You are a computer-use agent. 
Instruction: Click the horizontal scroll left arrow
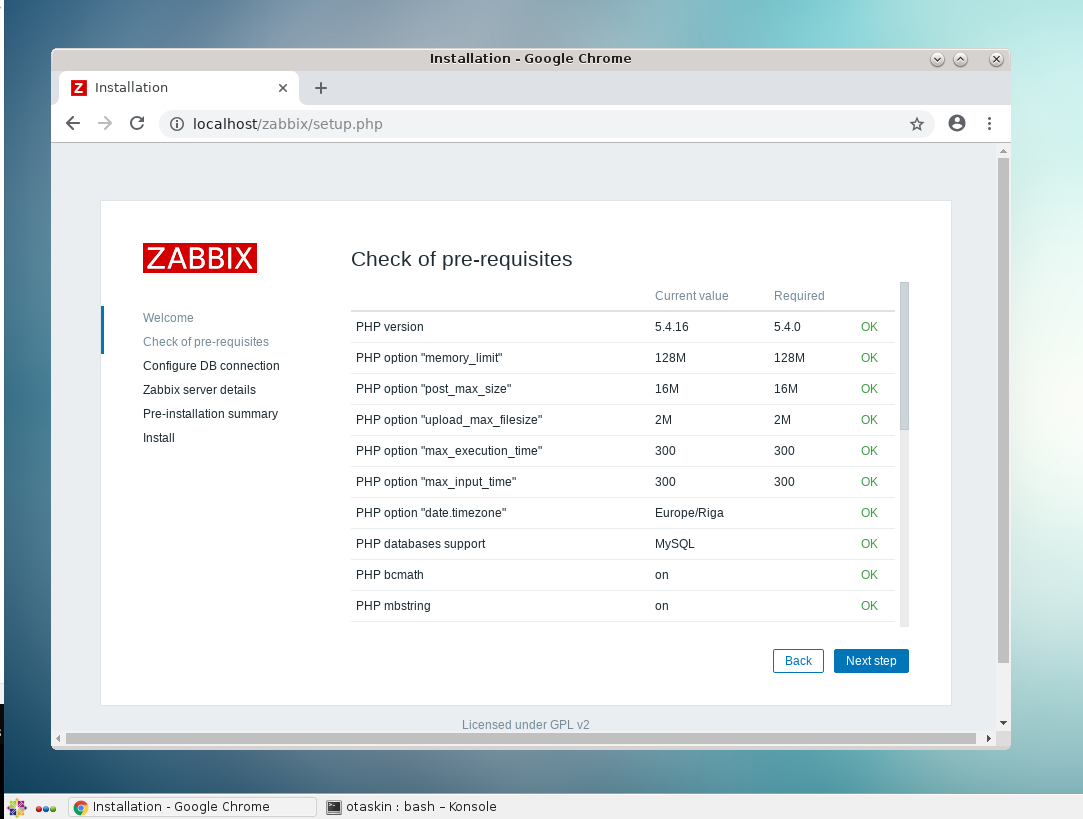pos(58,738)
